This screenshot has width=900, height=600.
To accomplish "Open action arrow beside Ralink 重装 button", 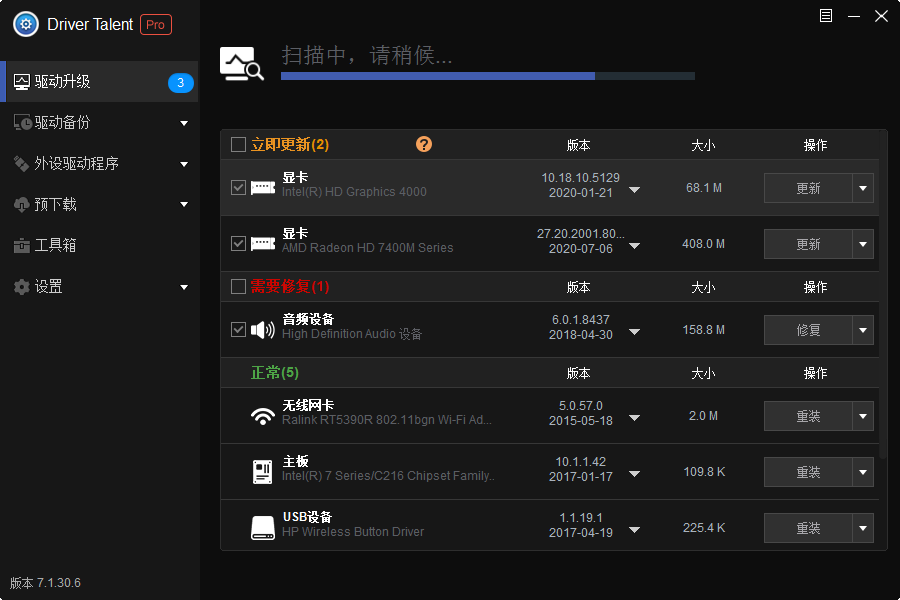I will coord(863,416).
